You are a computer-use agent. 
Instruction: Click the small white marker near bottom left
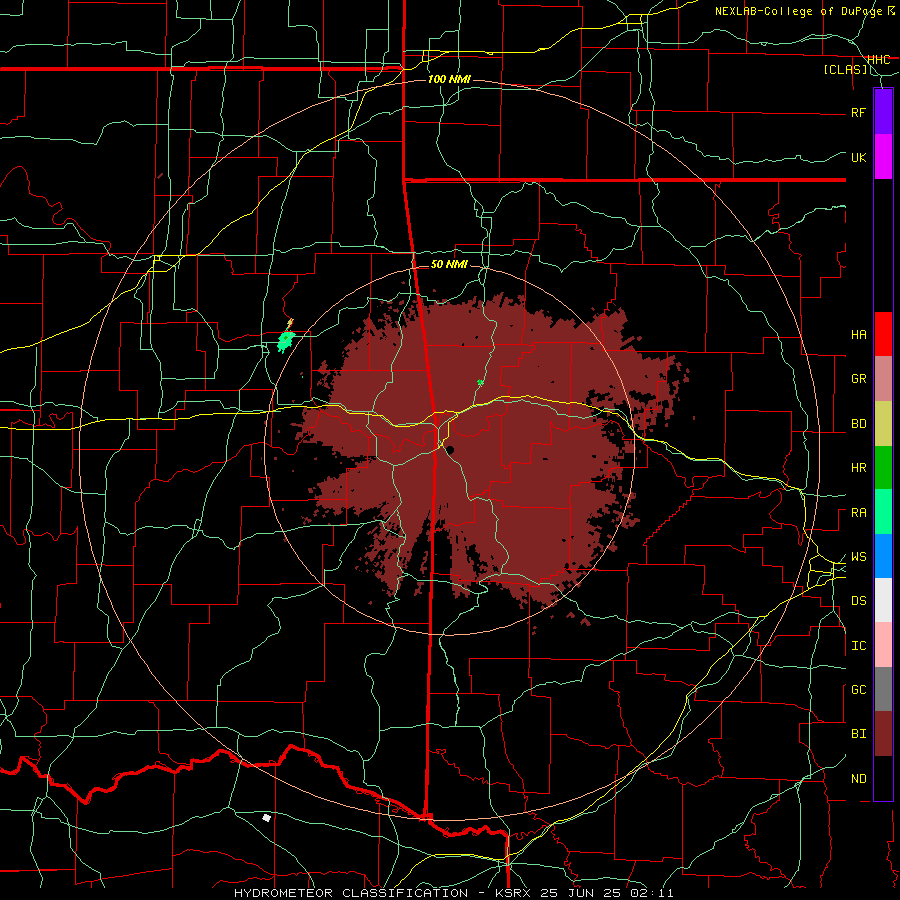[x=266, y=817]
